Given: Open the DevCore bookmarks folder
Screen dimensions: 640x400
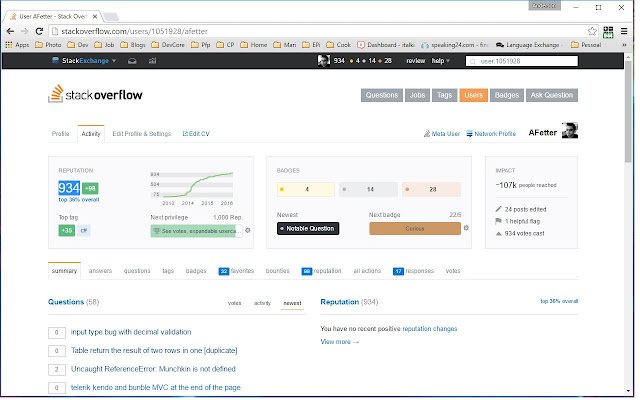Looking at the screenshot, I should coord(168,45).
